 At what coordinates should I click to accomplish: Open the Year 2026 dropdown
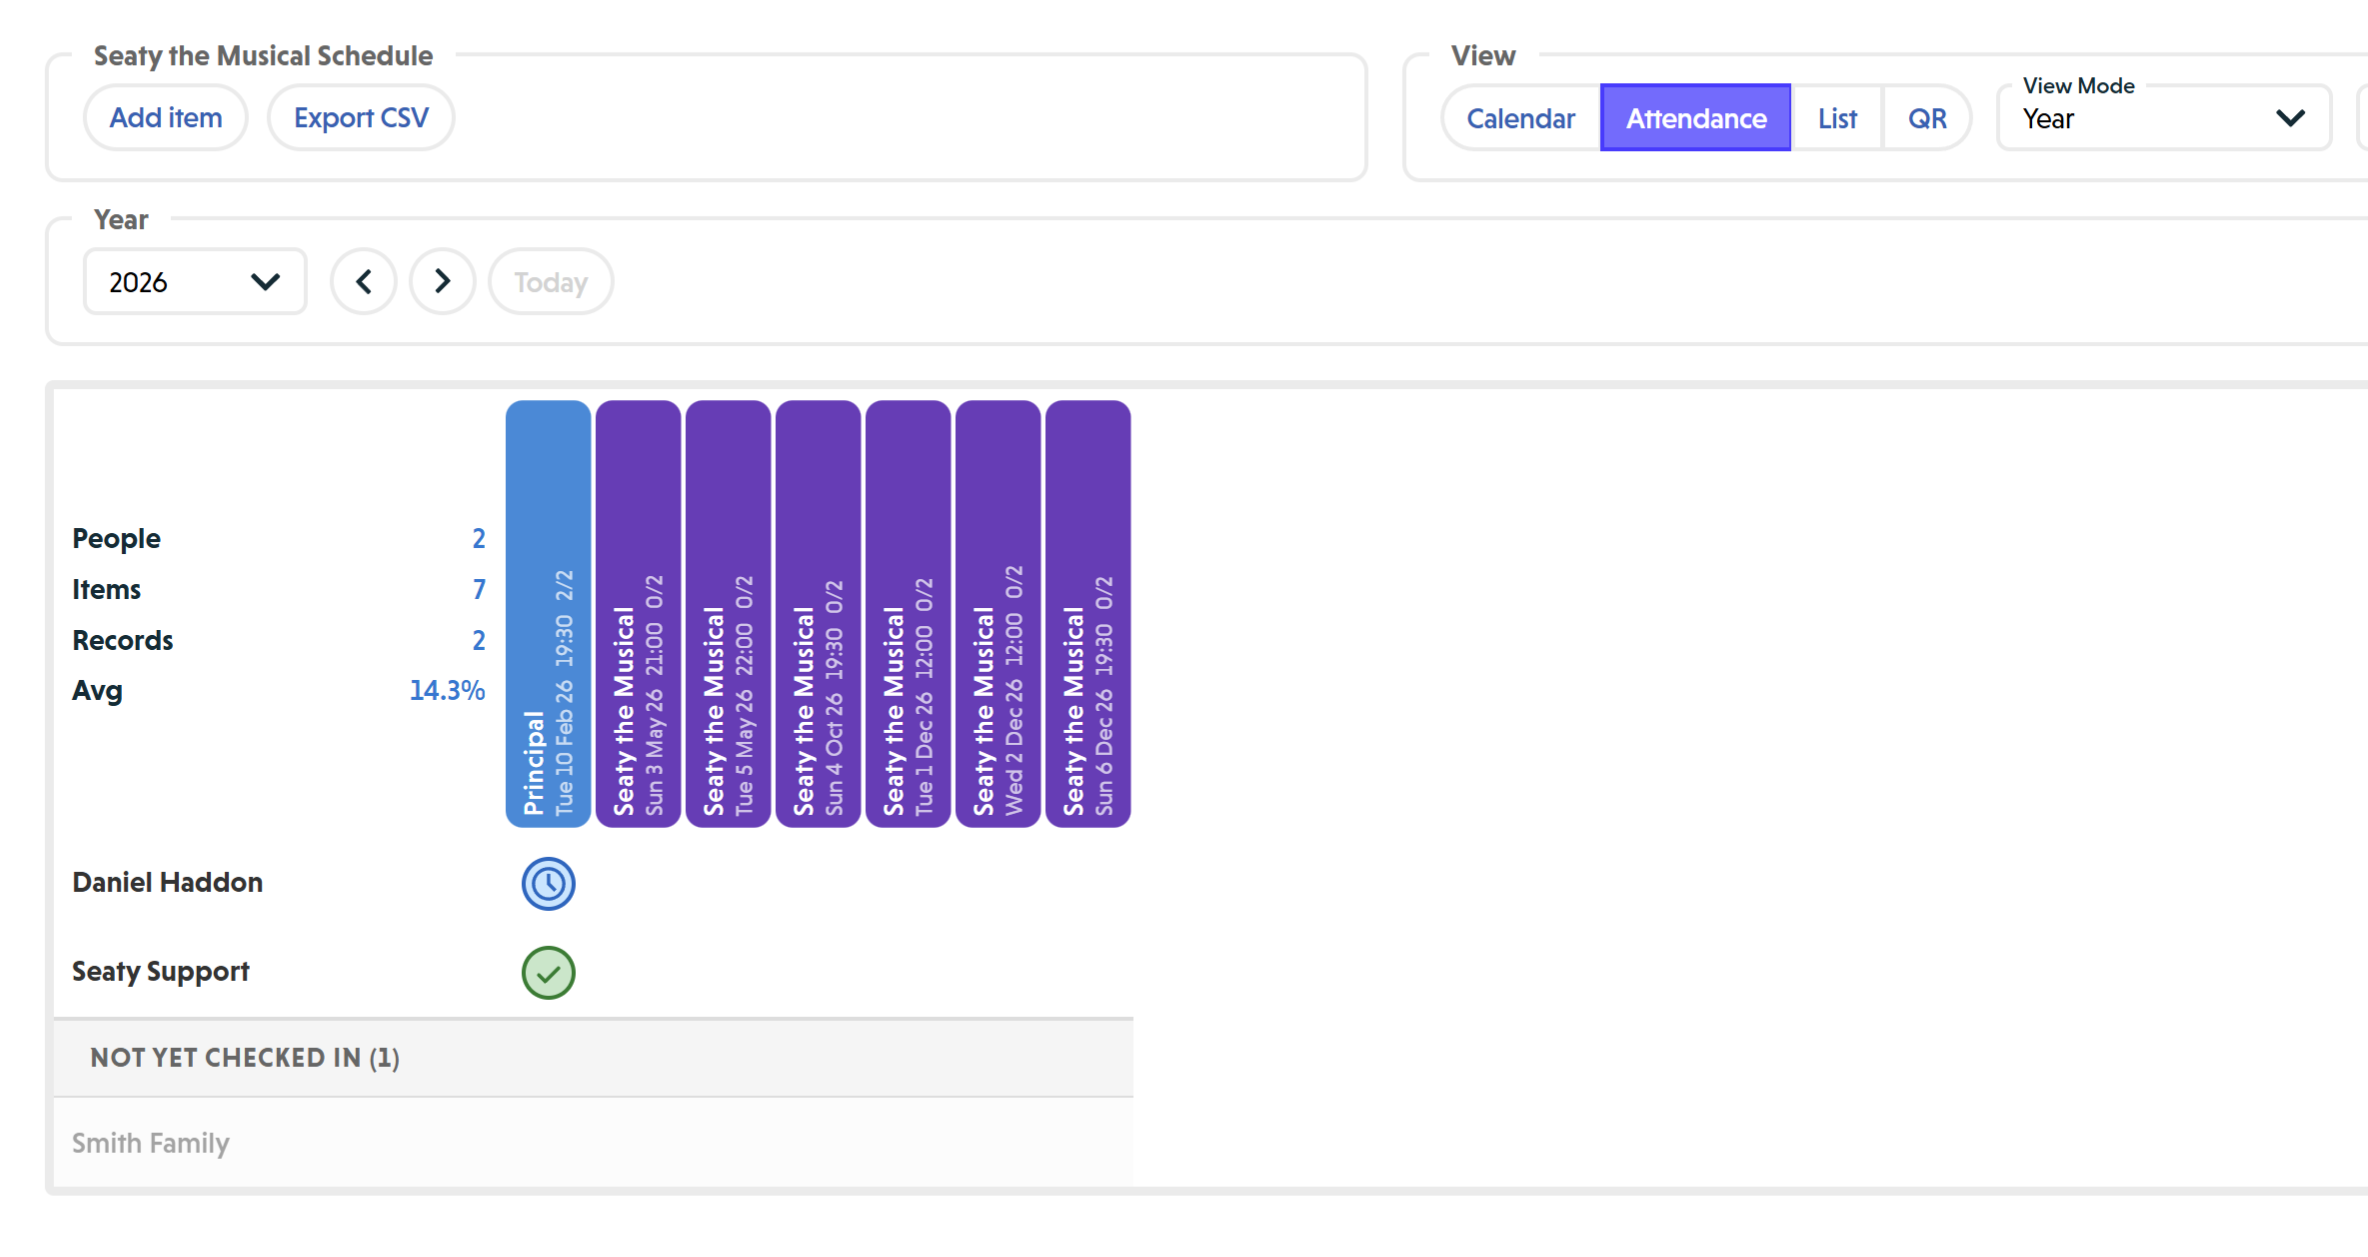[194, 281]
